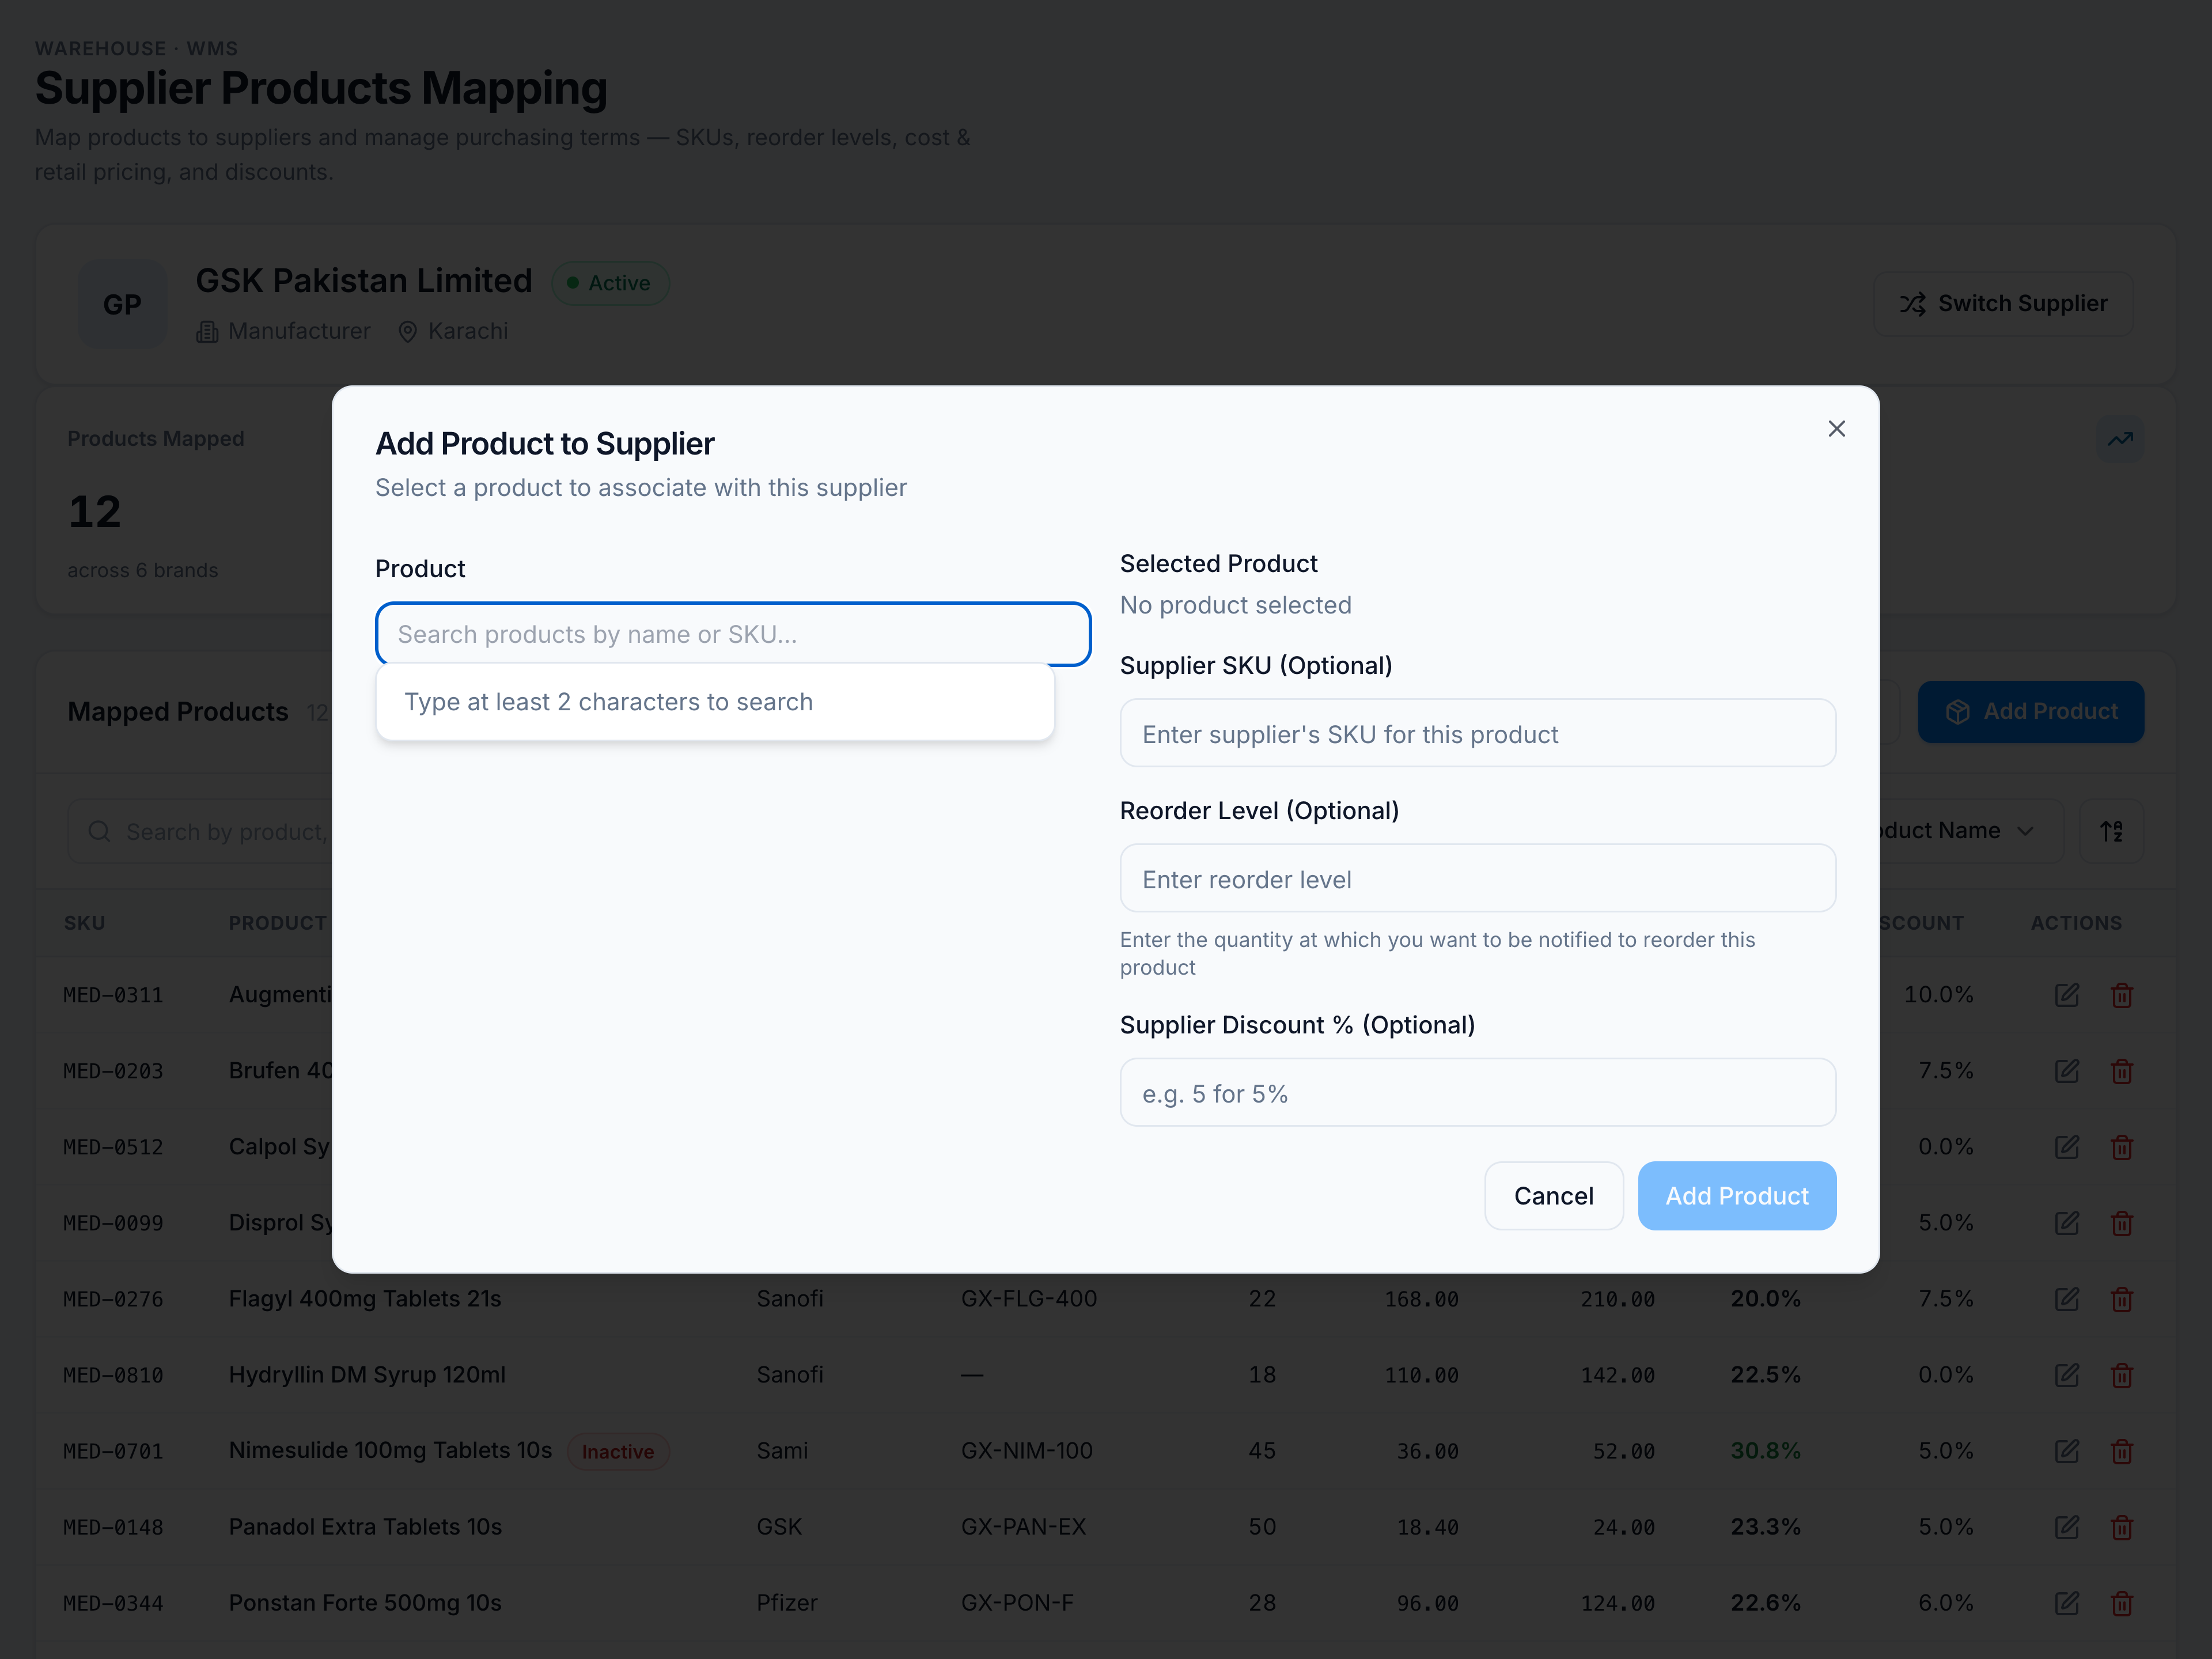Edit the MED-0311 row
The image size is (2212, 1659).
[x=2067, y=995]
